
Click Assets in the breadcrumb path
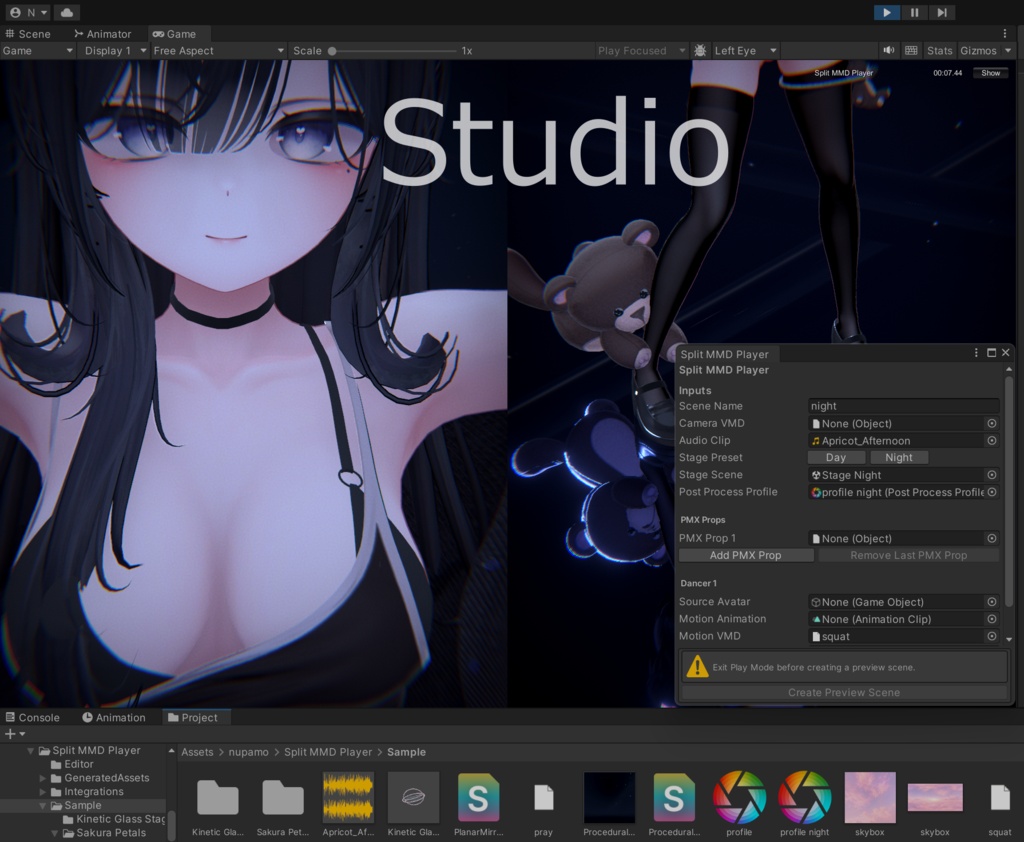197,752
